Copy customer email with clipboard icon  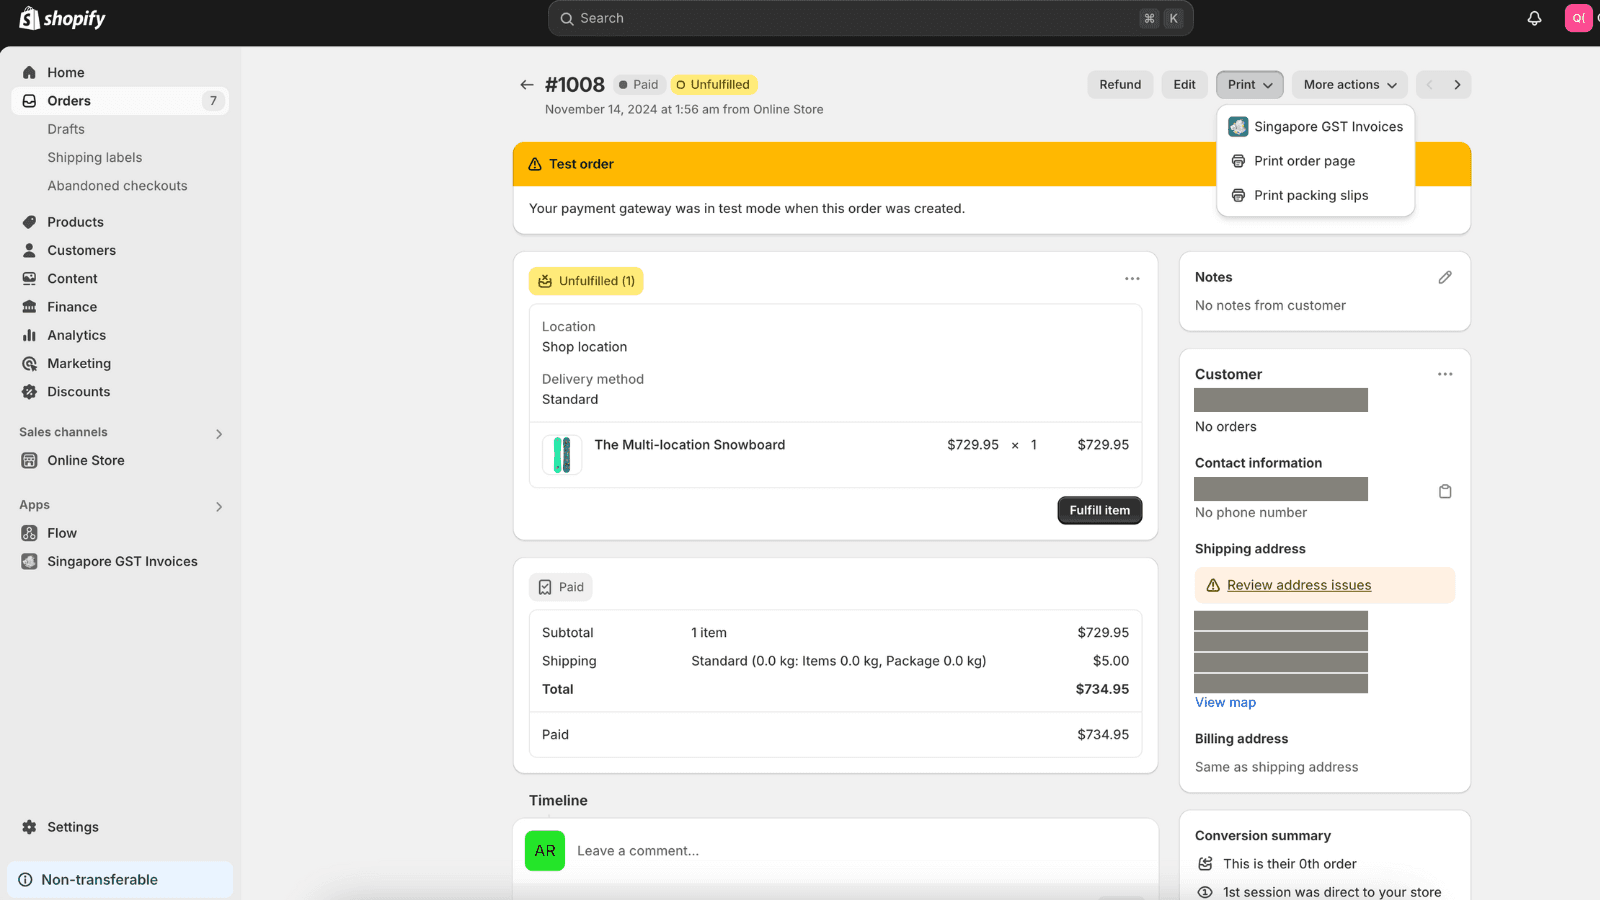(x=1444, y=491)
